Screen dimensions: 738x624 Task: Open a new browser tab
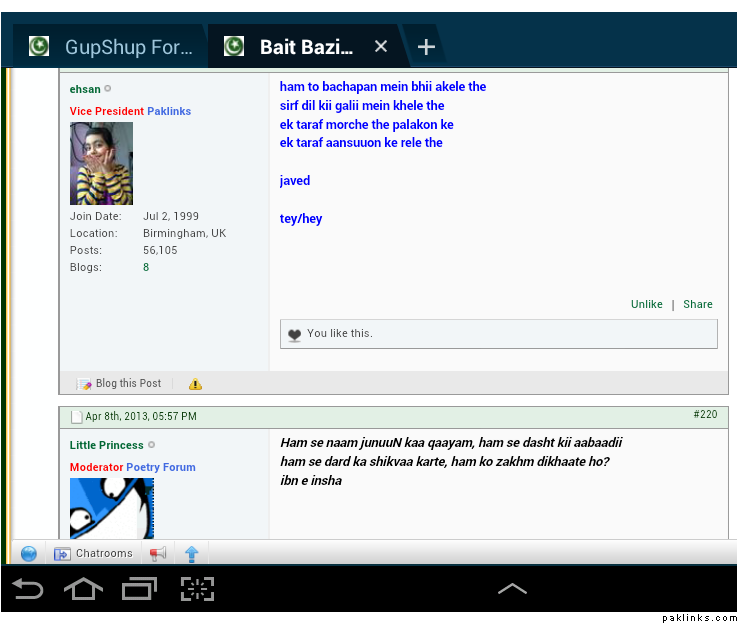[426, 47]
